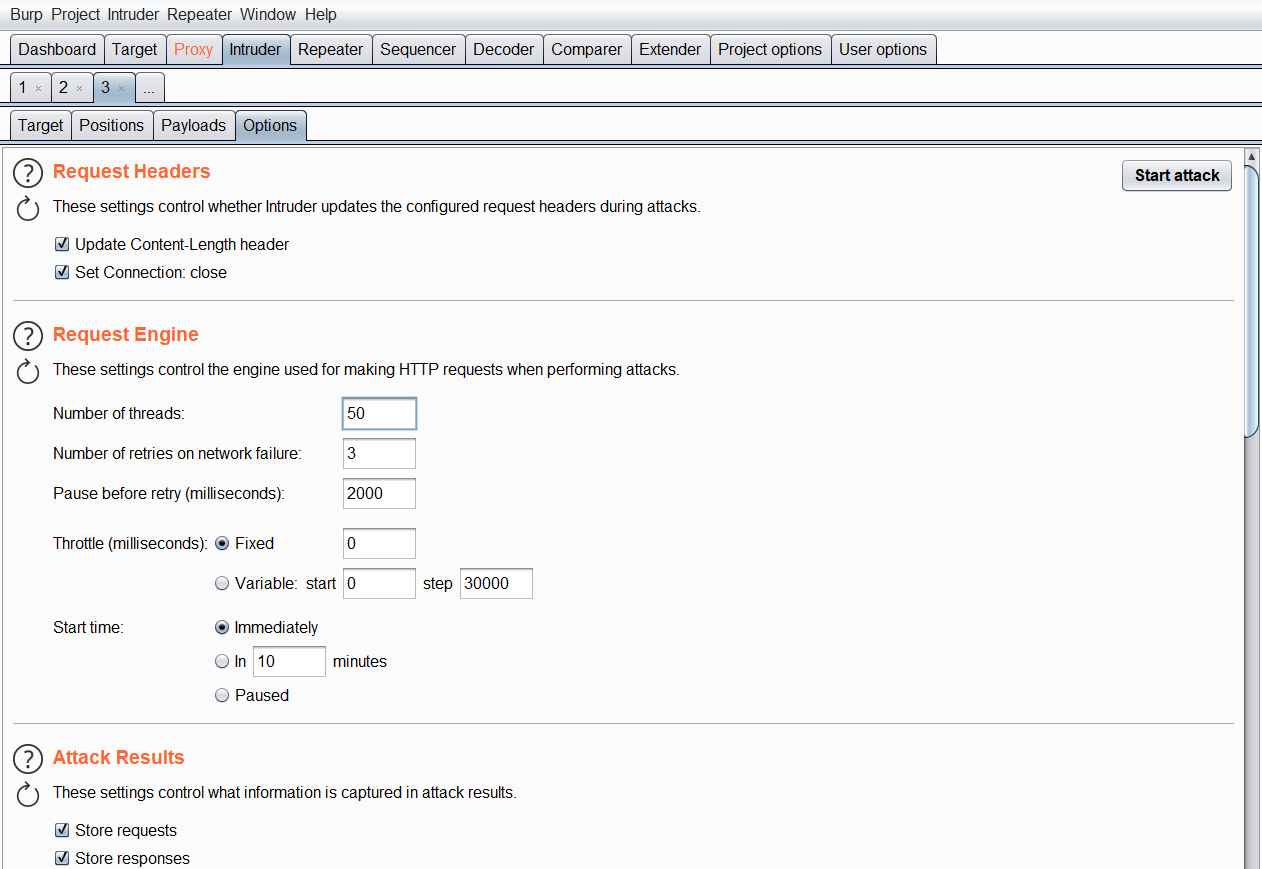Toggle Update Content-Length header checkbox

tap(62, 244)
